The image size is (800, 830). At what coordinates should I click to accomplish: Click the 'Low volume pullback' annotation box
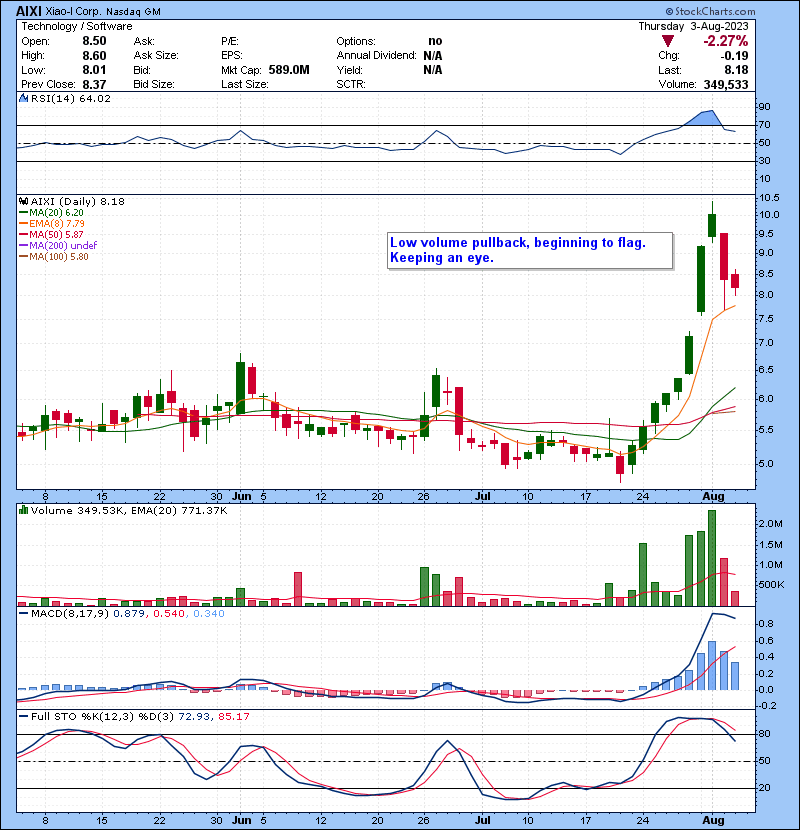(530, 250)
